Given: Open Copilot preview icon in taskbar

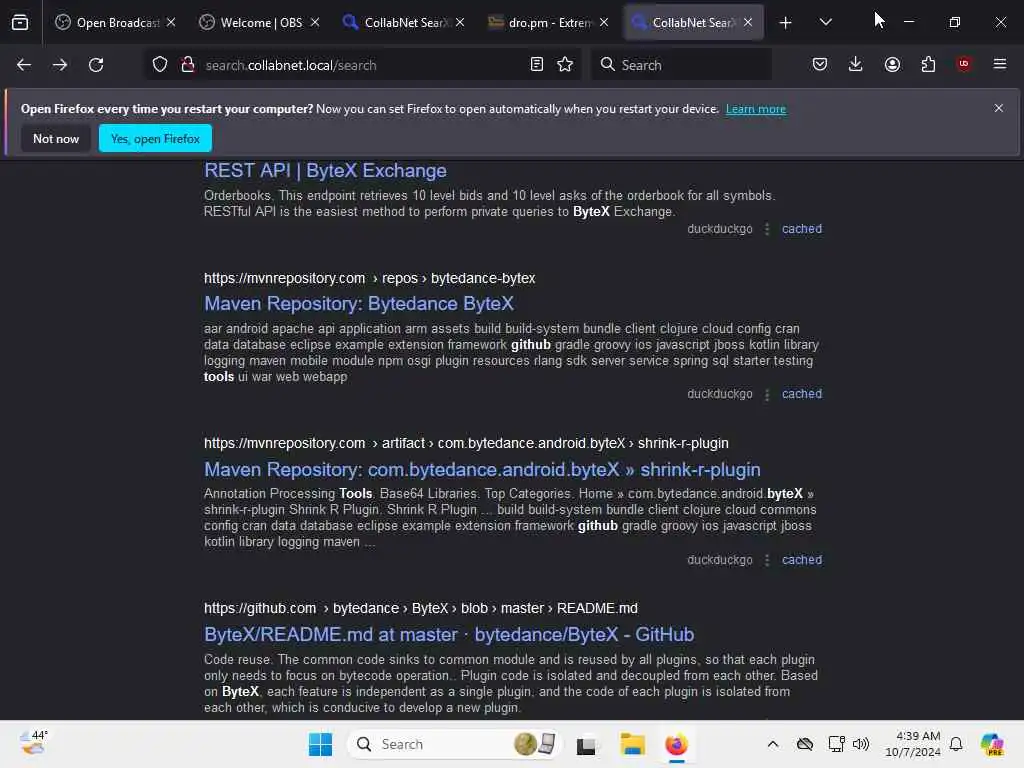Looking at the screenshot, I should pyautogui.click(x=992, y=744).
